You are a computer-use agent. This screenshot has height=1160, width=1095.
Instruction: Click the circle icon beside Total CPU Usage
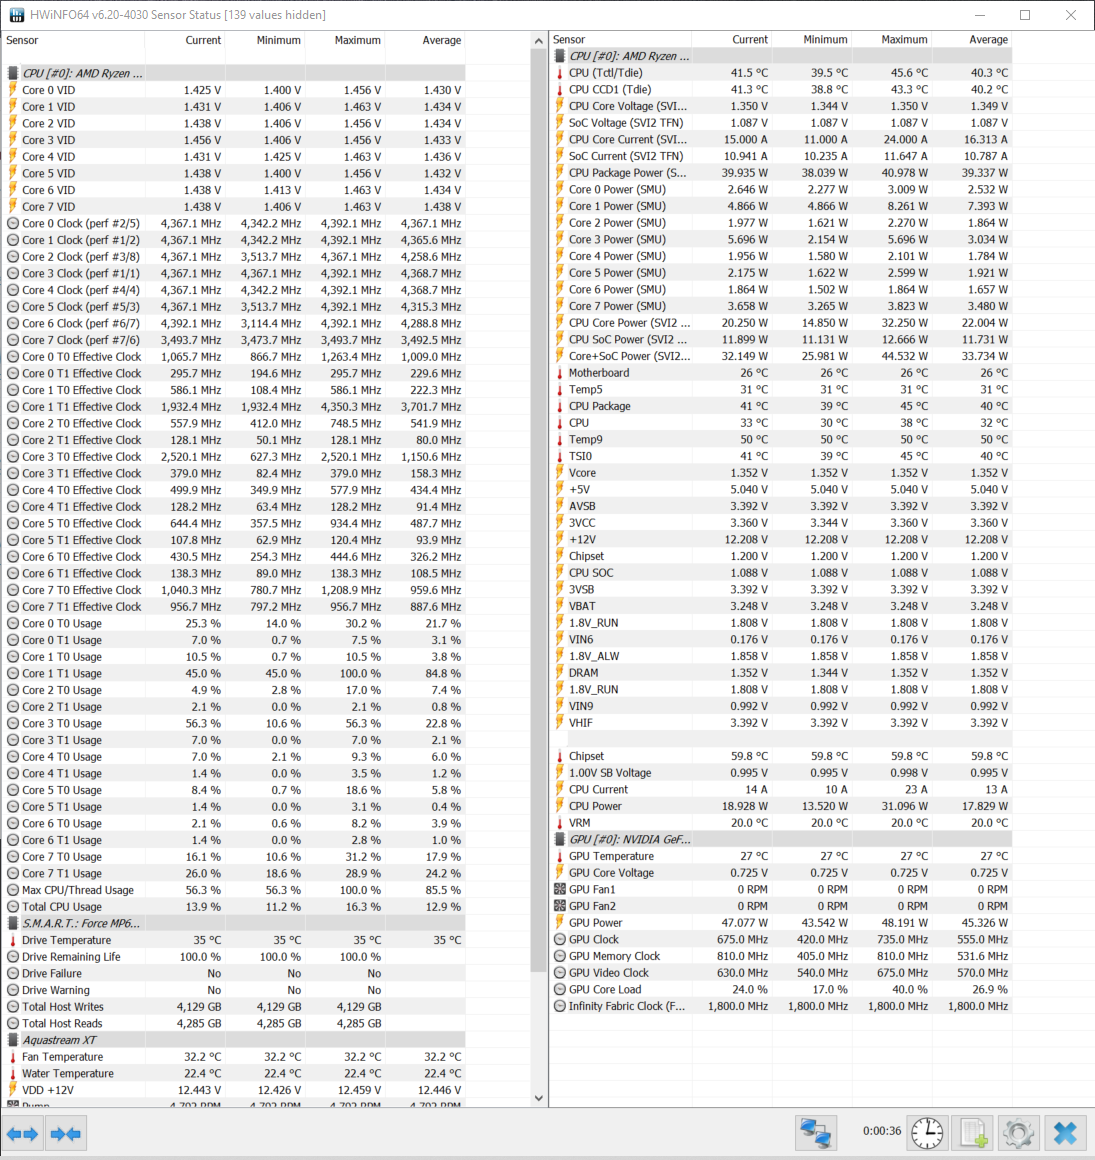13,907
